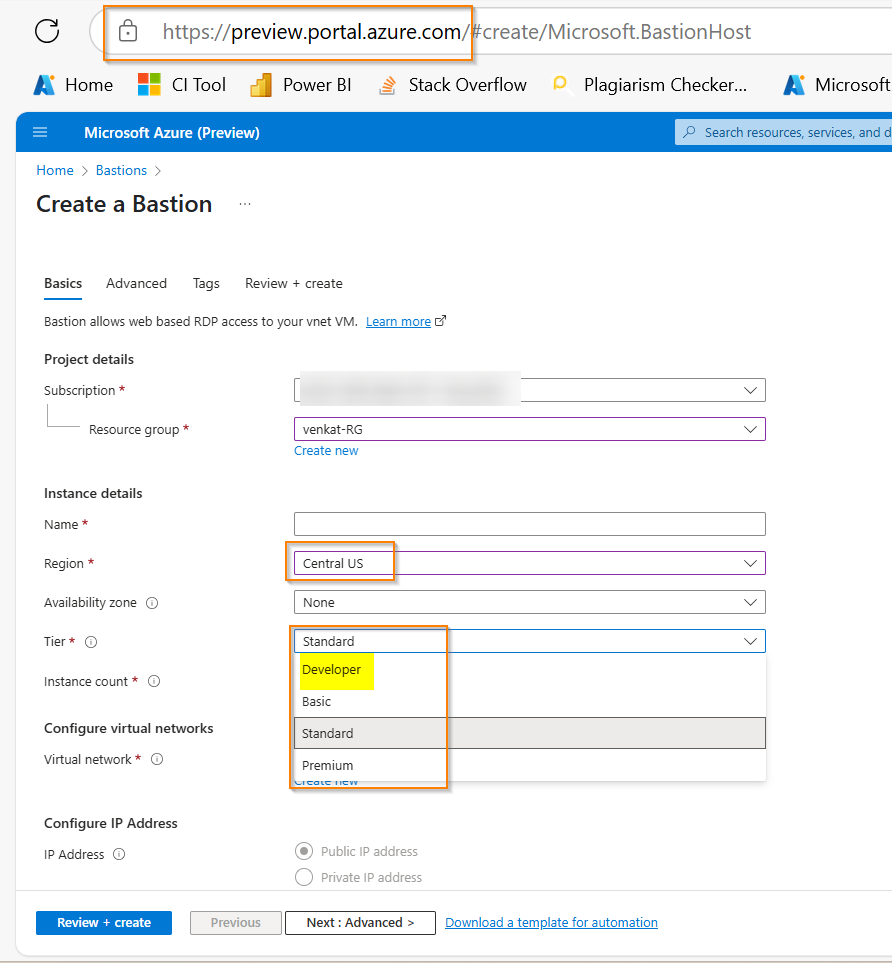Focus the Name input field

click(530, 524)
